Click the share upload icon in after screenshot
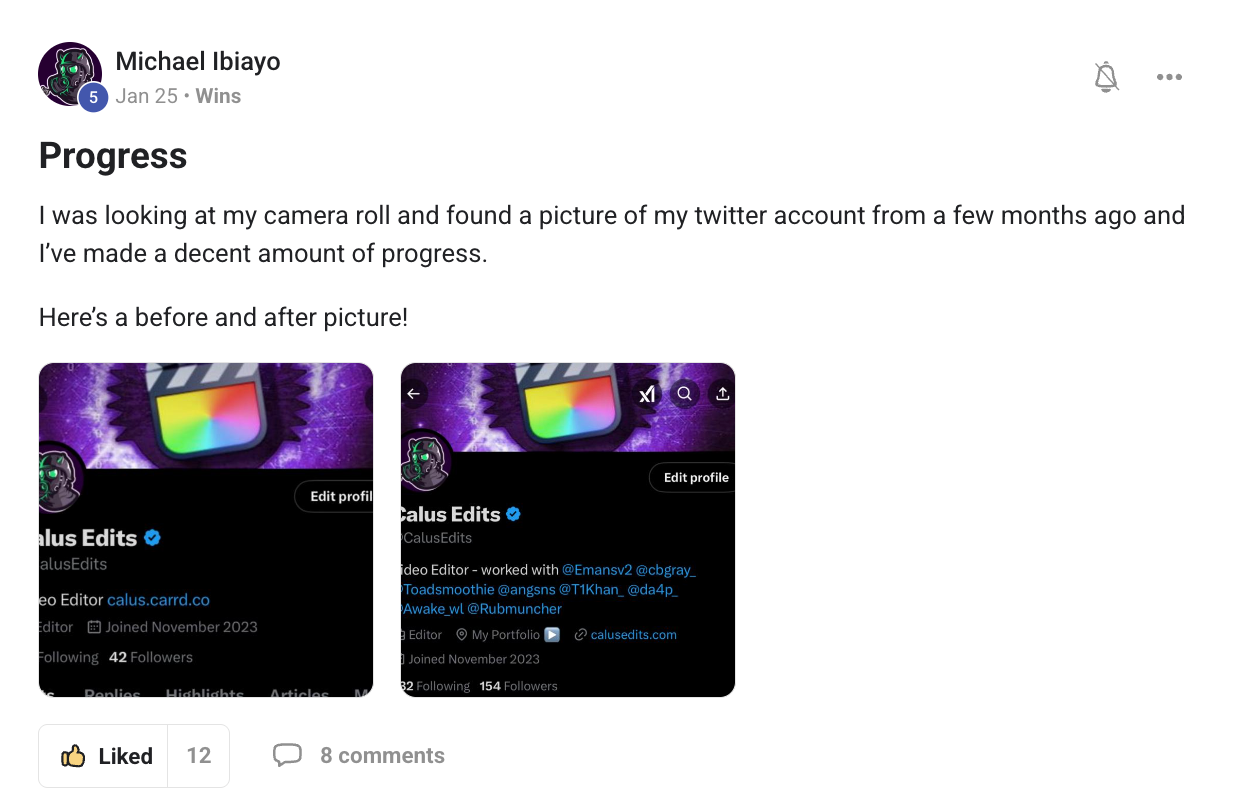 click(722, 394)
